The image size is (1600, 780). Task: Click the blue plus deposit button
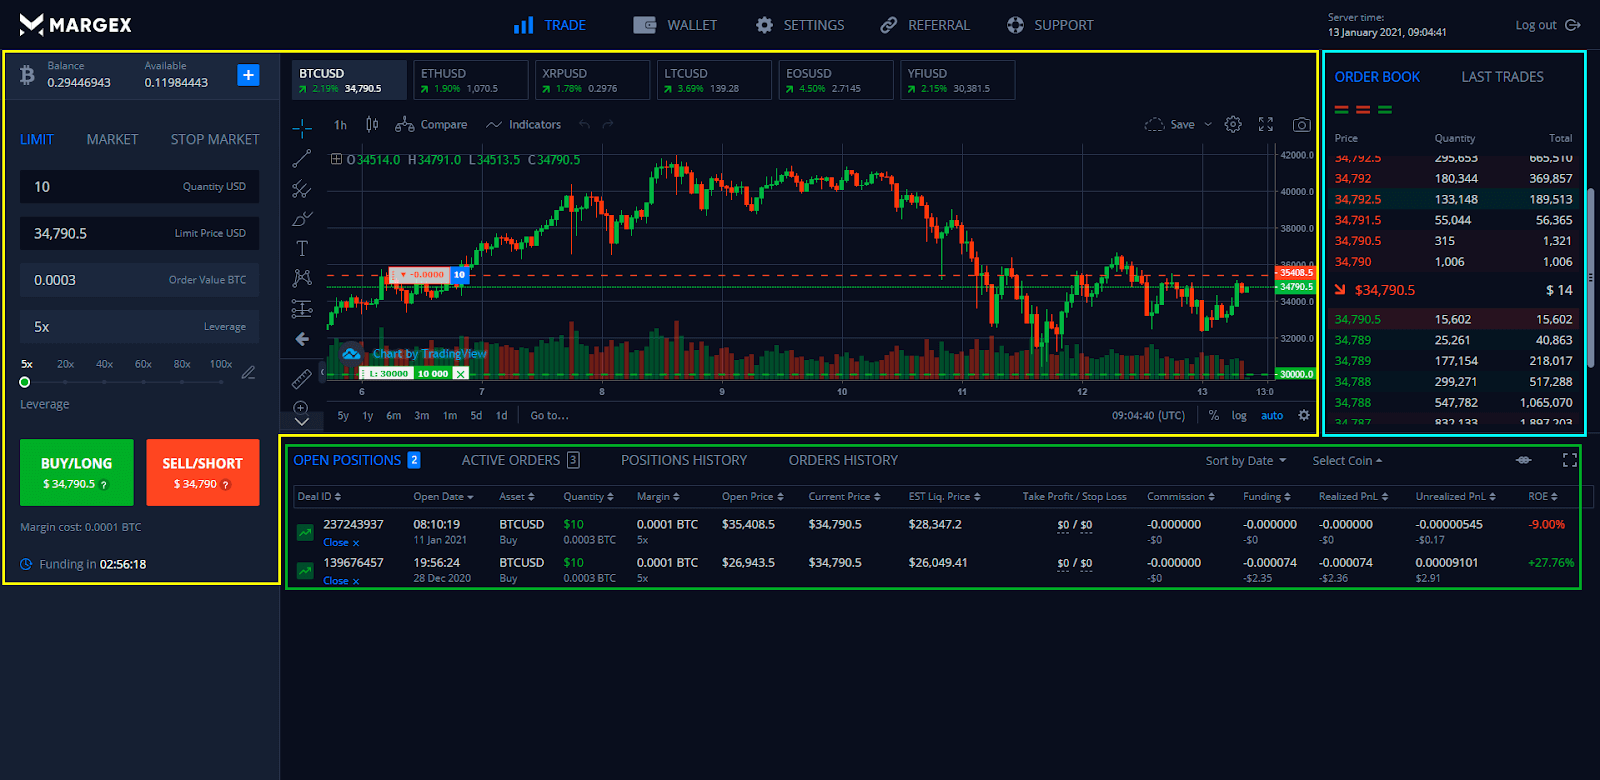click(248, 75)
